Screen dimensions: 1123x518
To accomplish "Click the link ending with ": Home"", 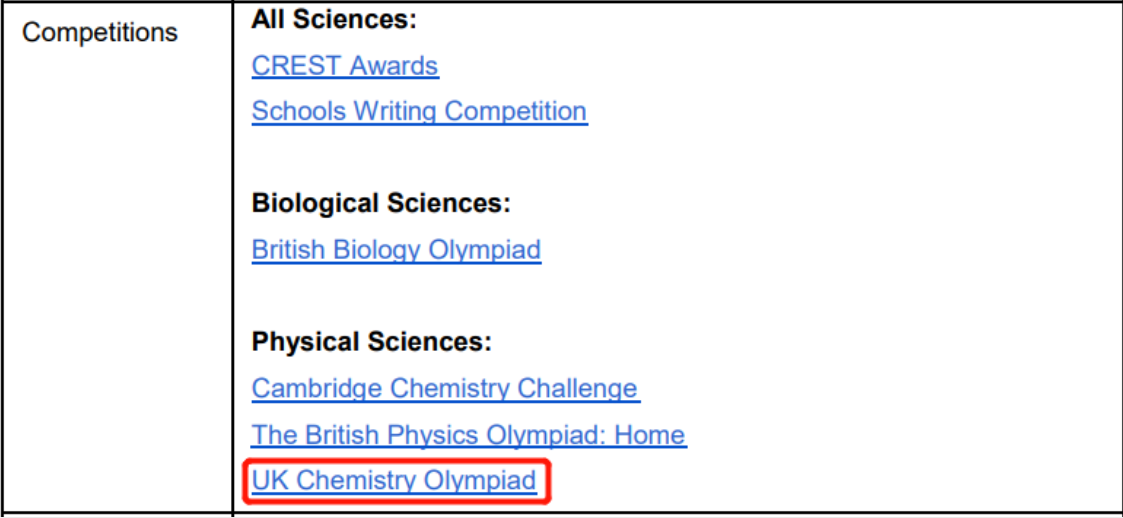I will [468, 435].
